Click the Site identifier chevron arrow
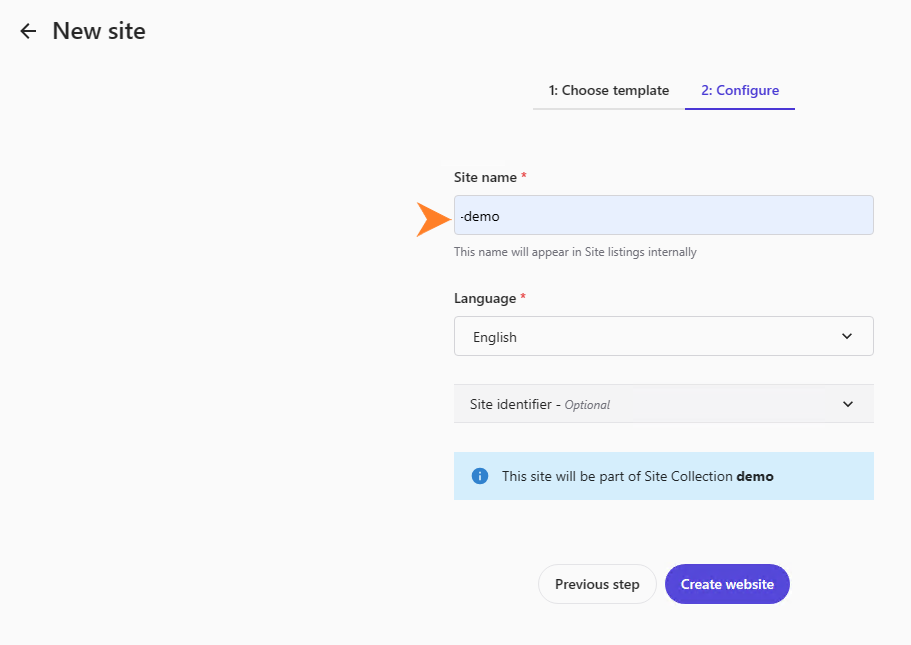Screen dimensions: 911x645 (848, 404)
